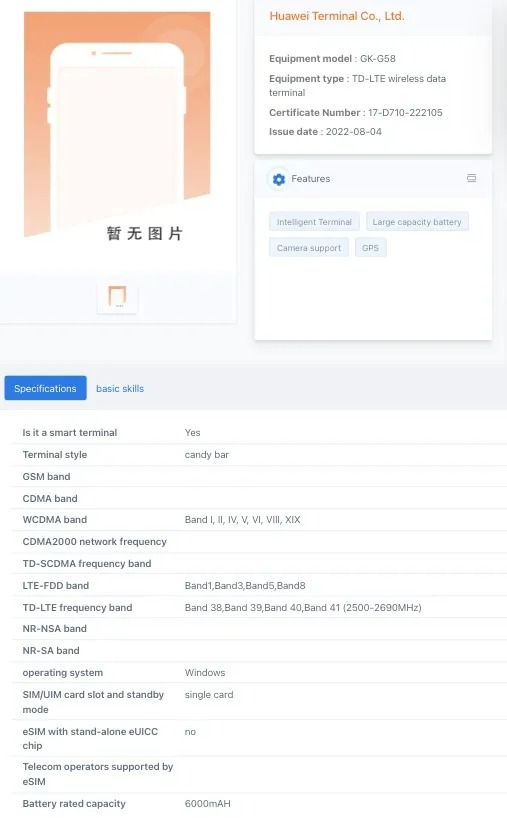Click the 'NR-SA band' label
Screen dimensions: 507x818
tap(51, 651)
